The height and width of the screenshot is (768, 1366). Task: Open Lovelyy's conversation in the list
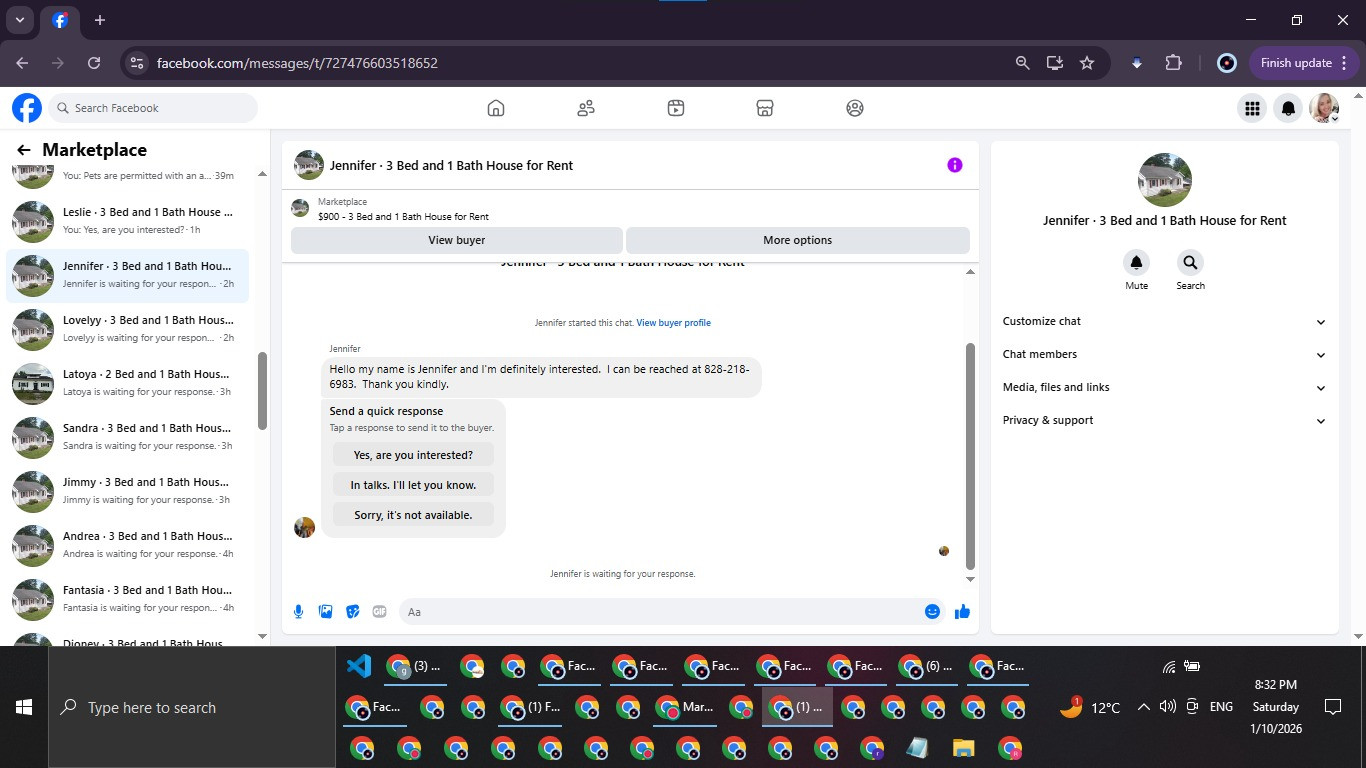128,329
